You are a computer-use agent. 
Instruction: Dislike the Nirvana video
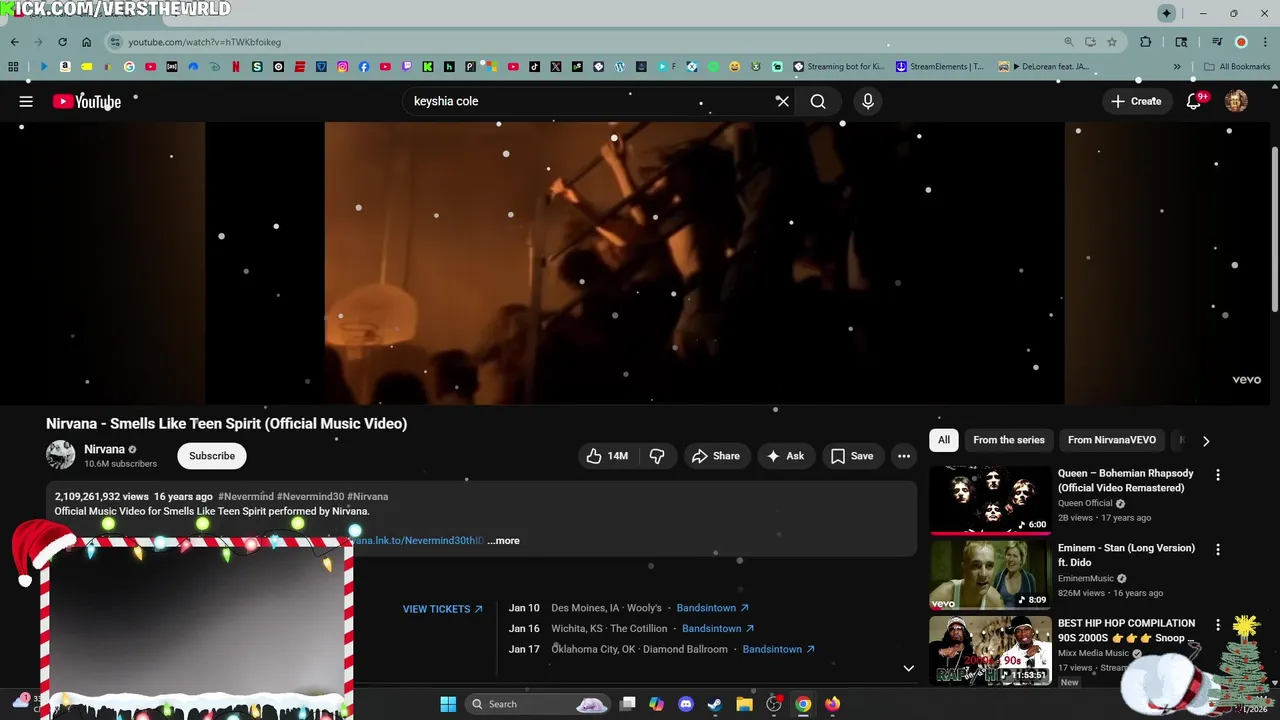pyautogui.click(x=657, y=456)
